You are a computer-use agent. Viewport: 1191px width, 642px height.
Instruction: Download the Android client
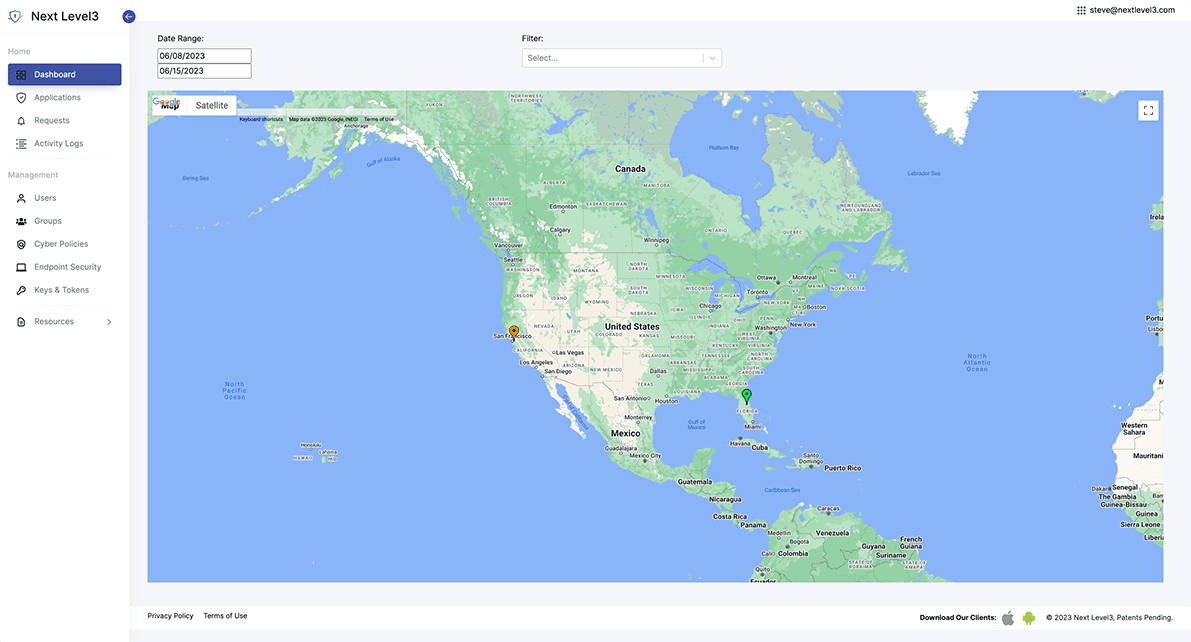[x=1028, y=618]
